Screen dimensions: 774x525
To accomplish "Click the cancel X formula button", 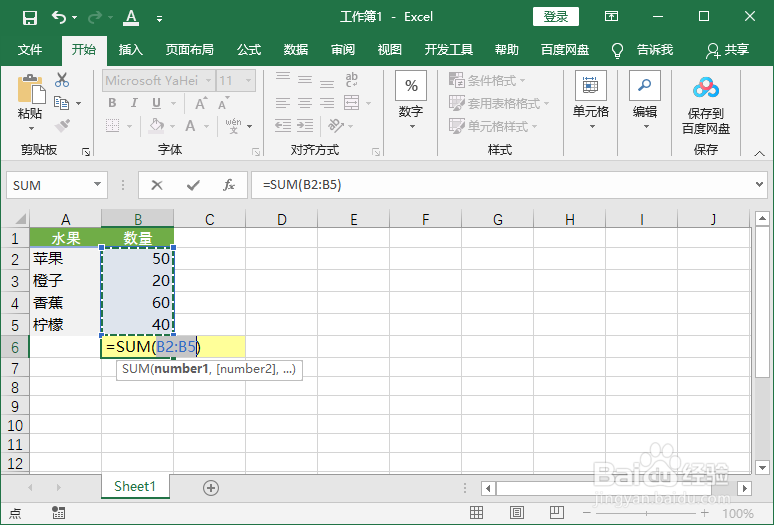I will click(157, 185).
